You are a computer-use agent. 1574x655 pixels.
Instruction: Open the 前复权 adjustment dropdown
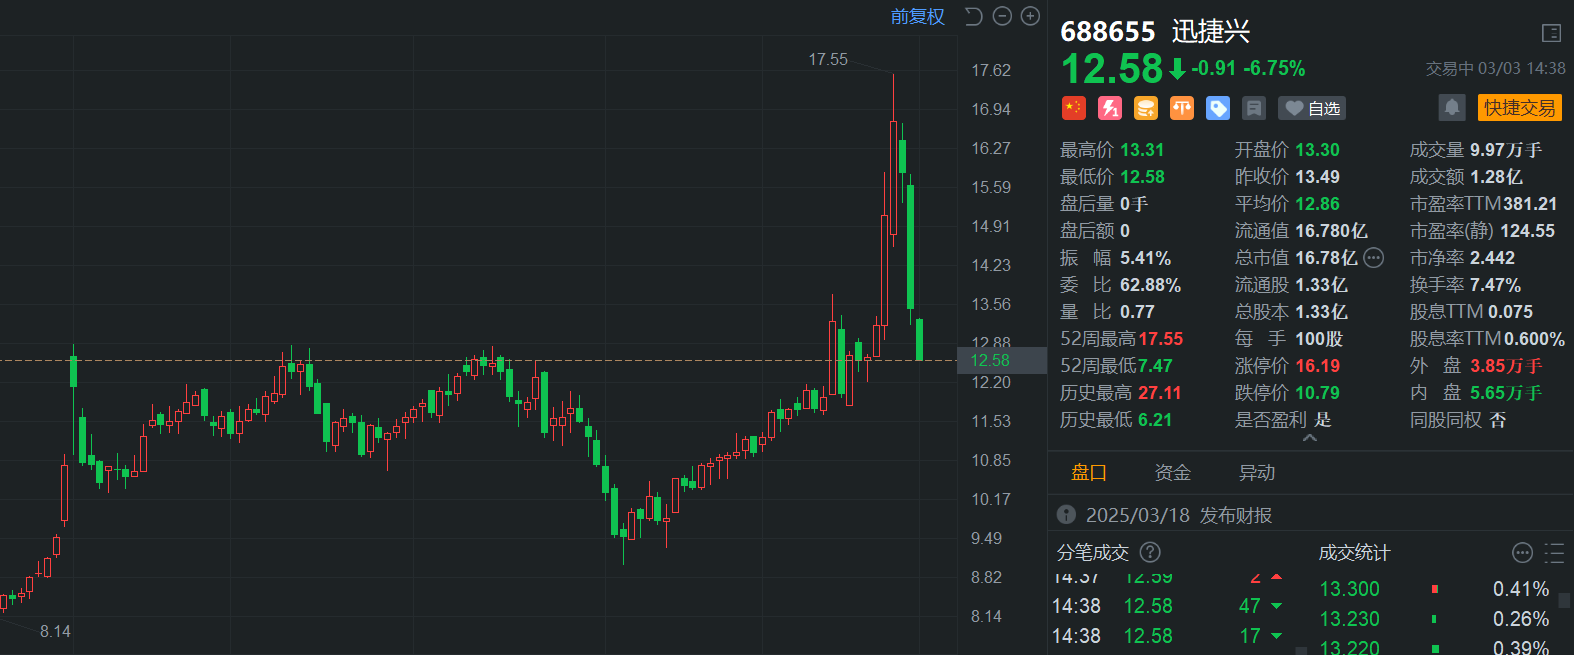(x=917, y=16)
